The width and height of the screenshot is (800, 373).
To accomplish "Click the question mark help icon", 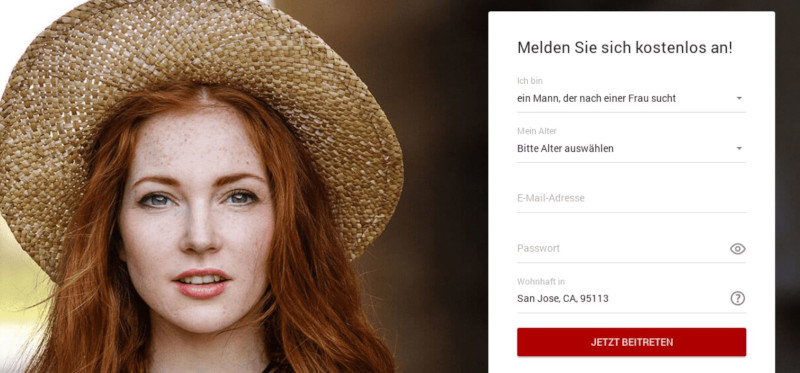I will coord(737,299).
